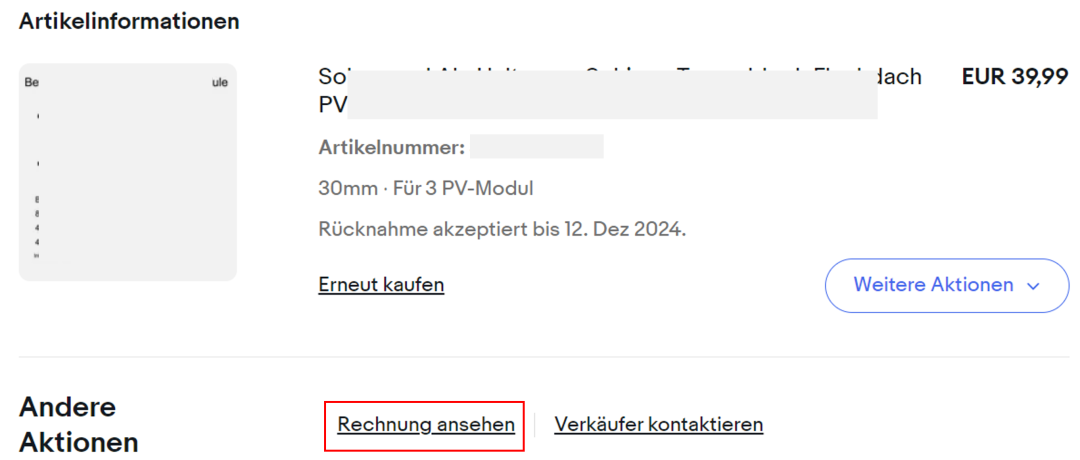1080x460 pixels.
Task: Click the word "Aktionen" under "Andere"
Action: coord(78,442)
